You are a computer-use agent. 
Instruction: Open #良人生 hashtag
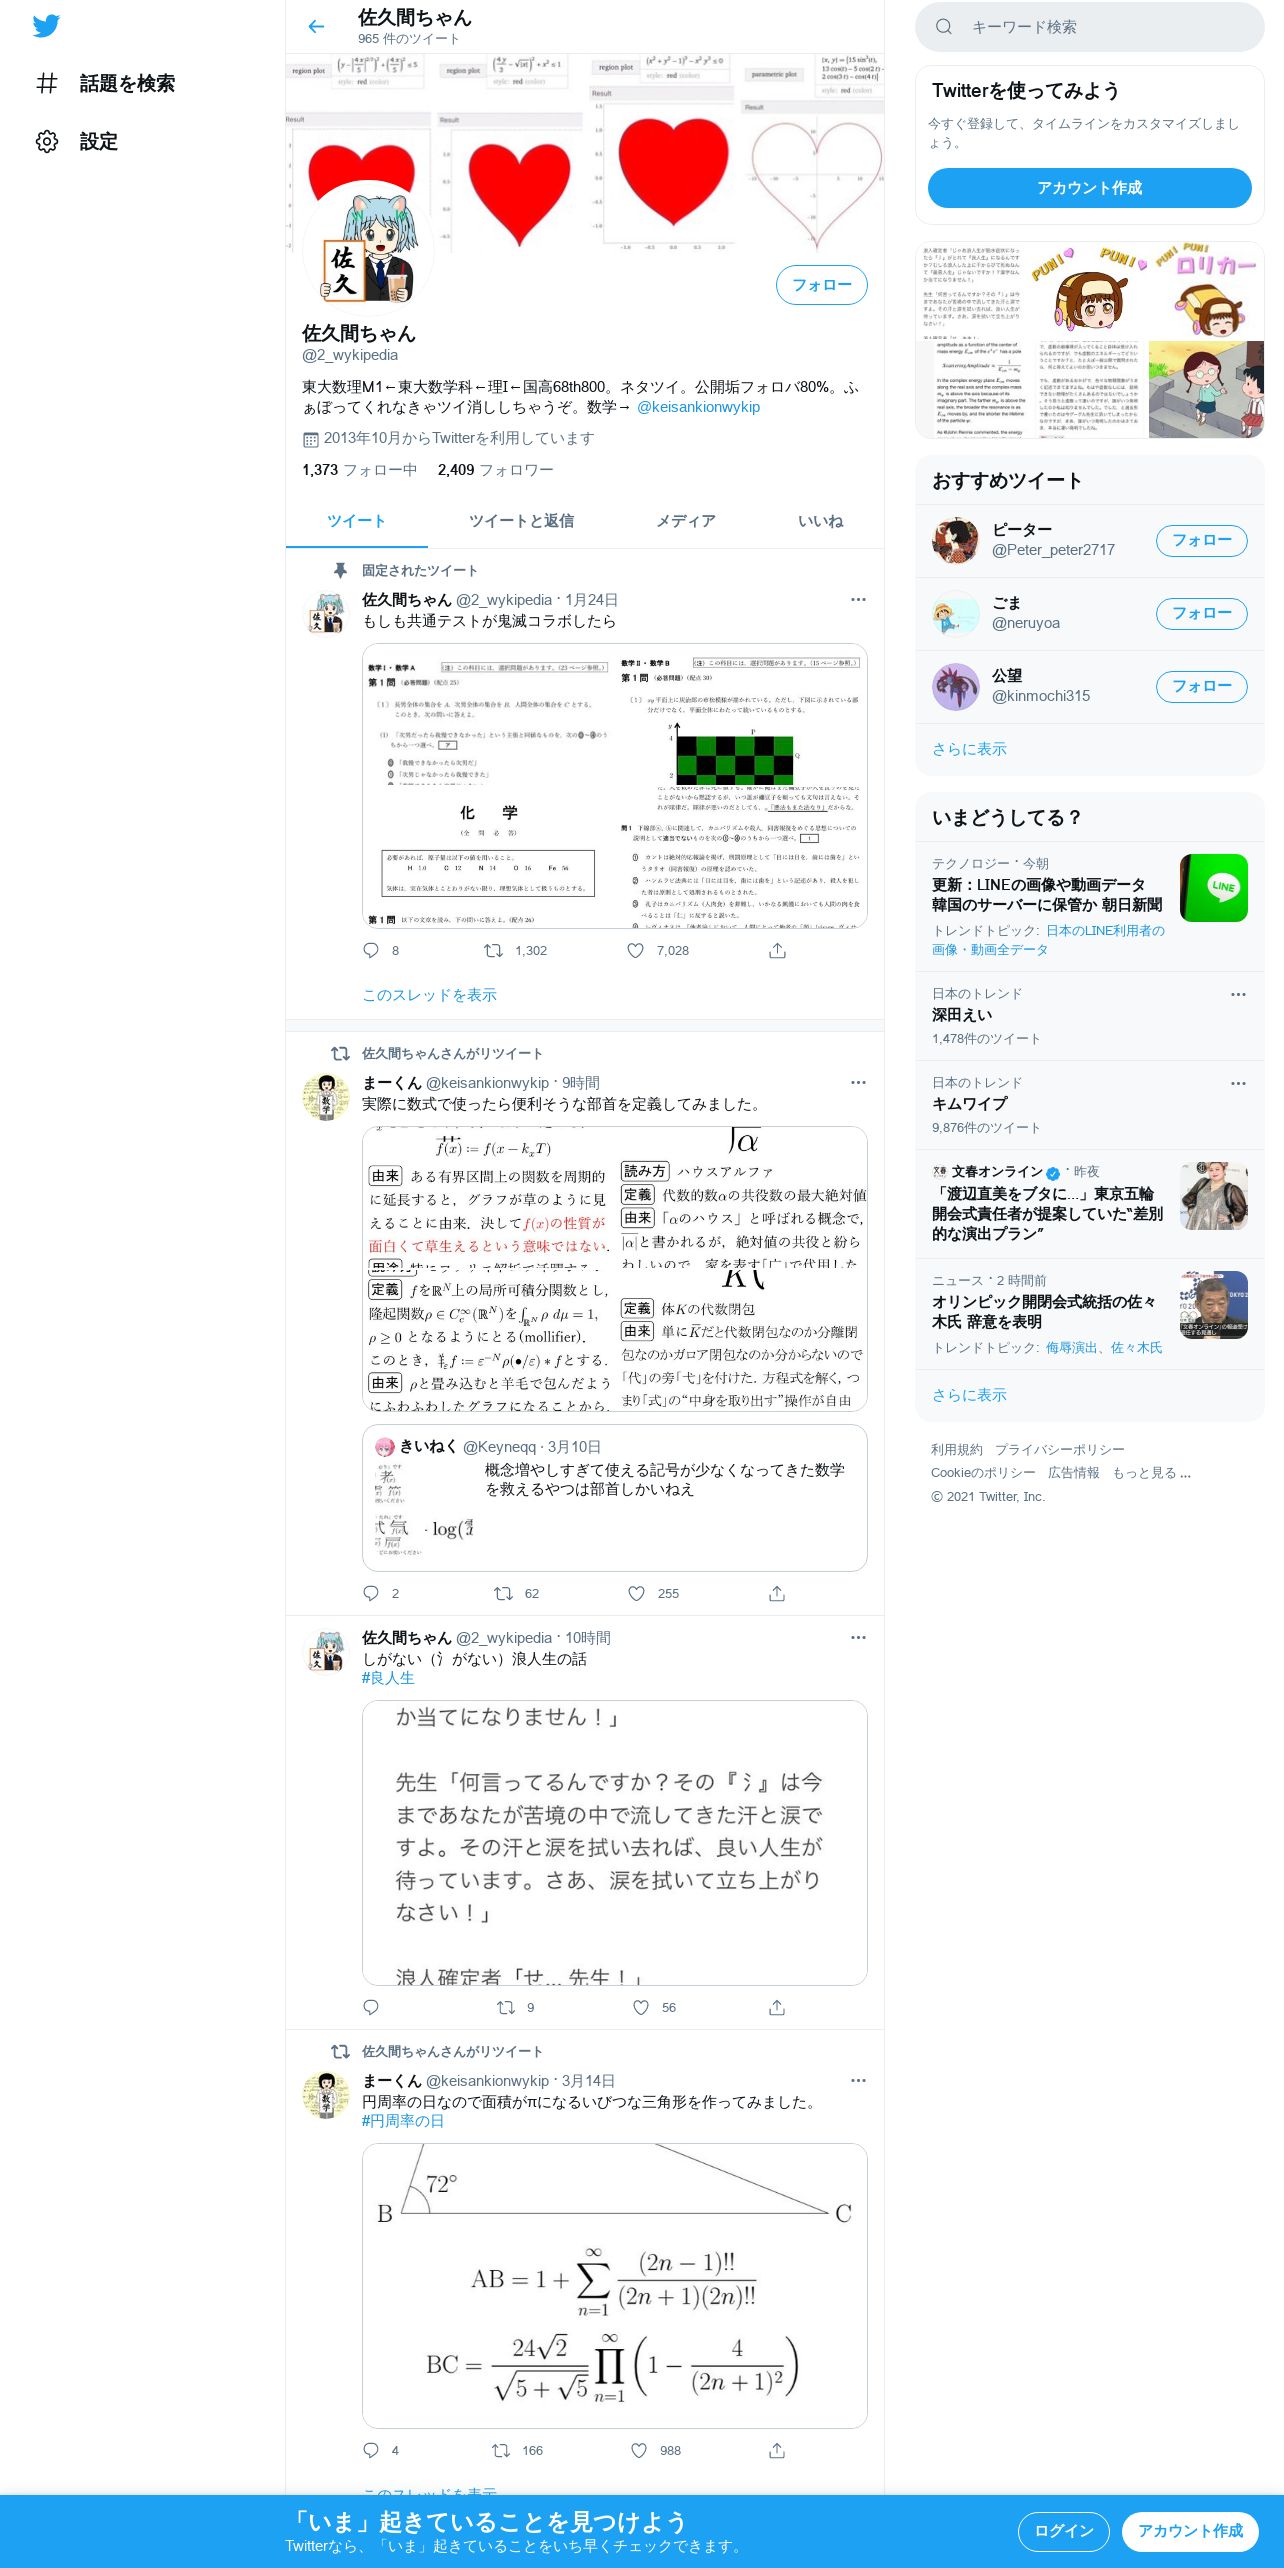pos(388,1678)
